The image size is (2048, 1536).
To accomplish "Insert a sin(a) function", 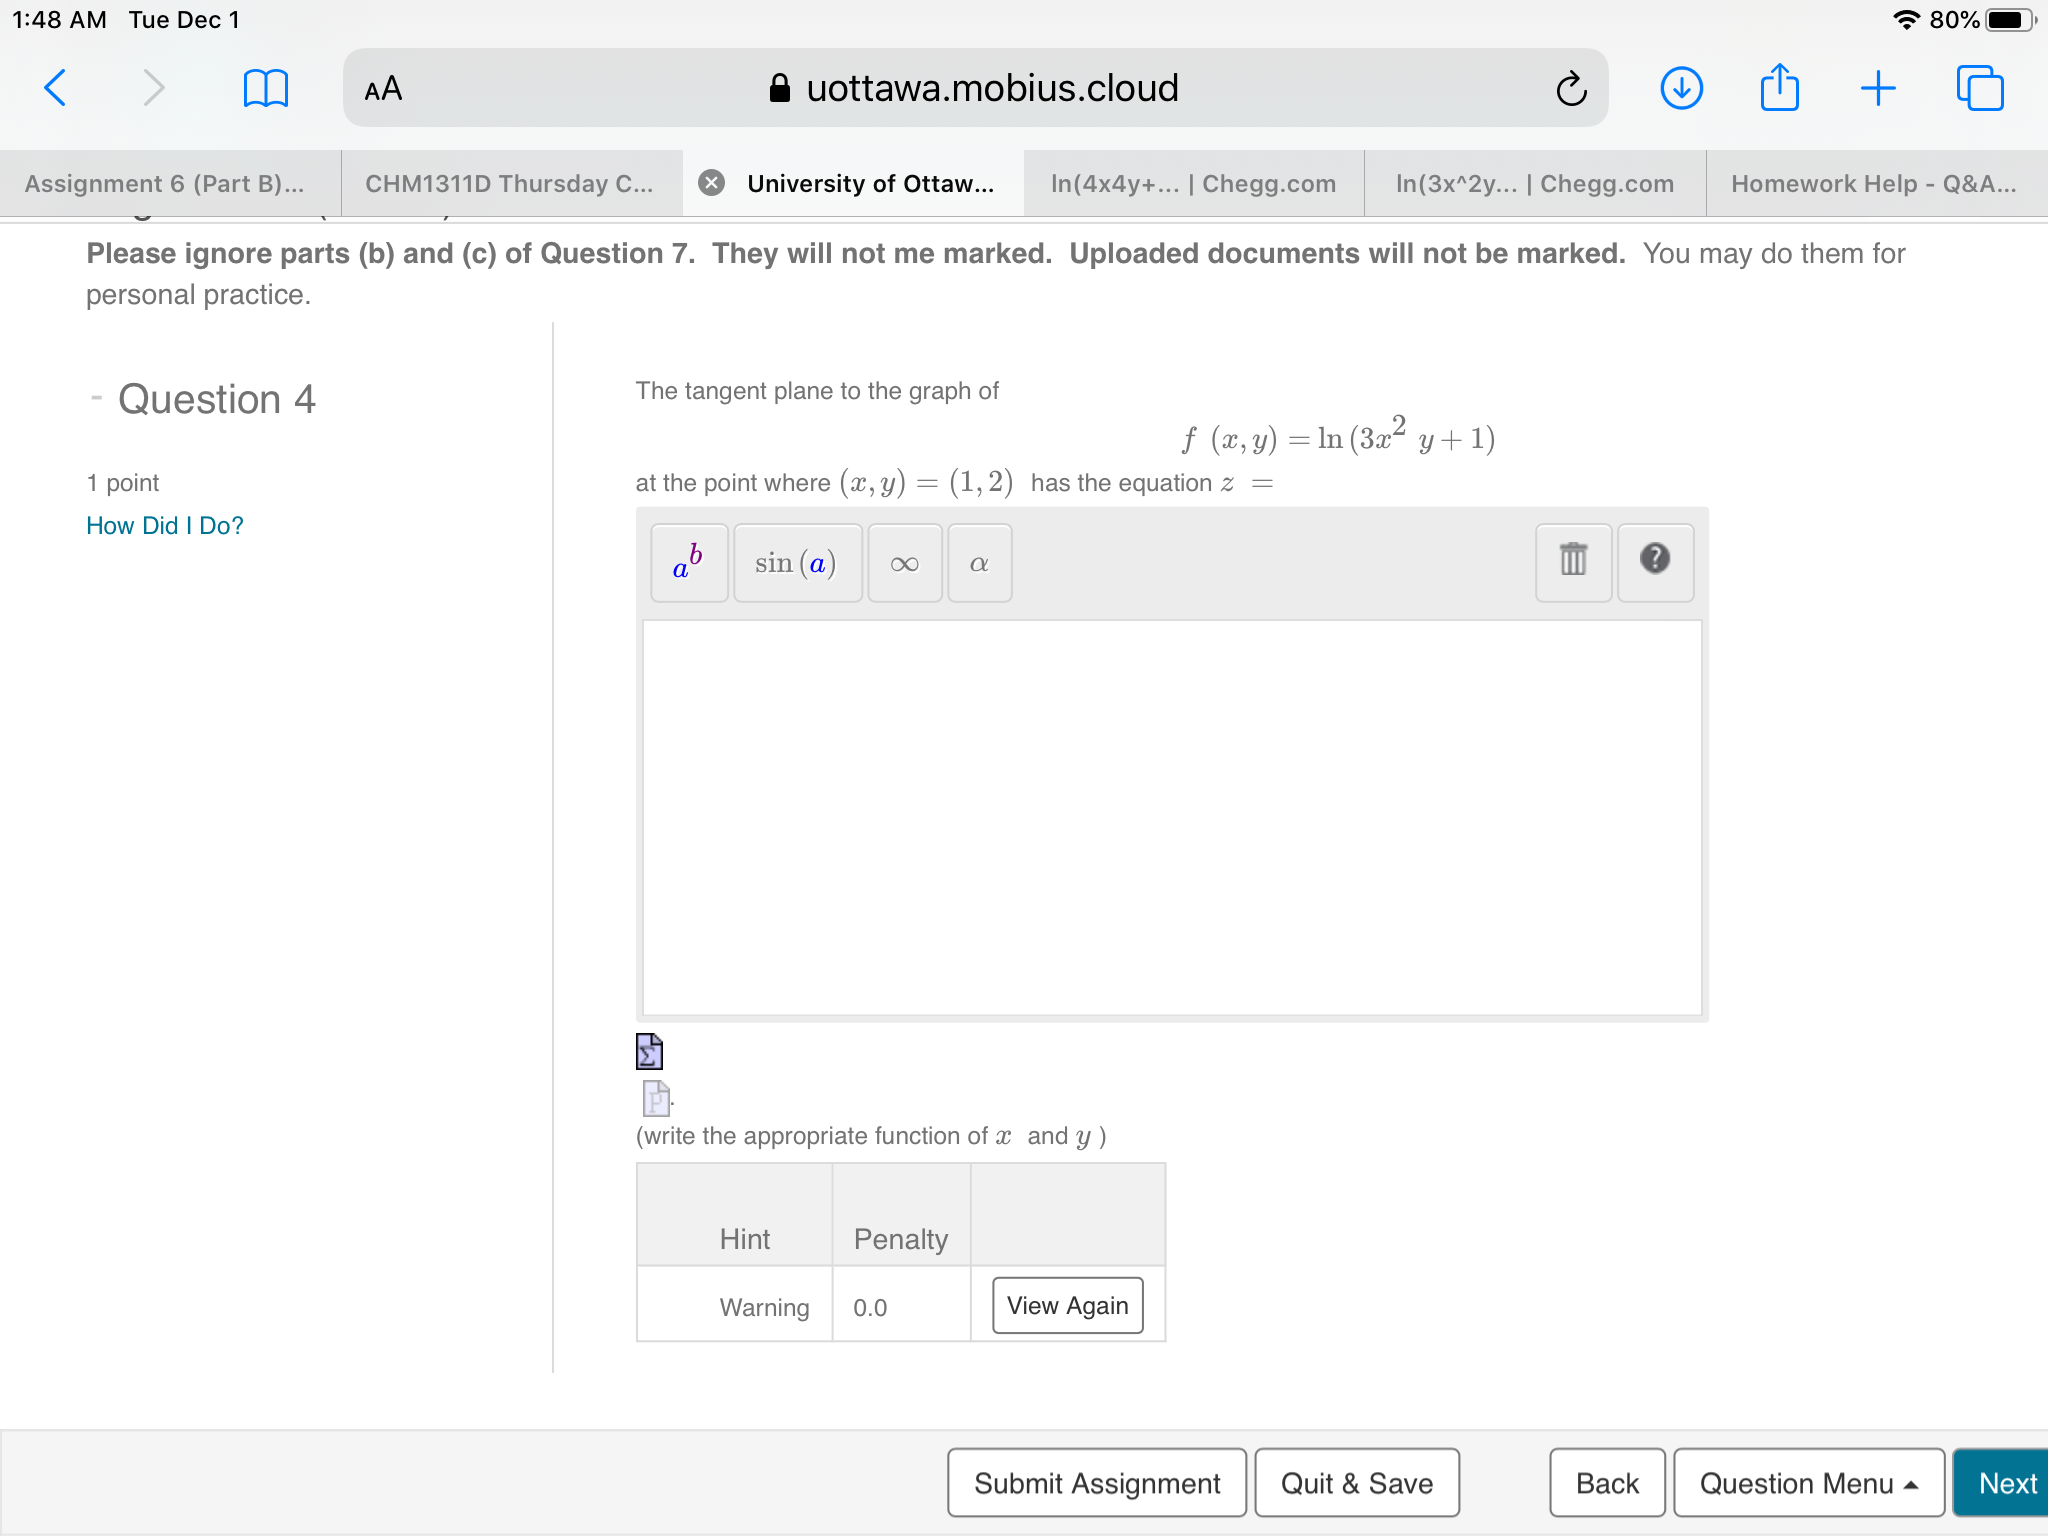I will (797, 562).
